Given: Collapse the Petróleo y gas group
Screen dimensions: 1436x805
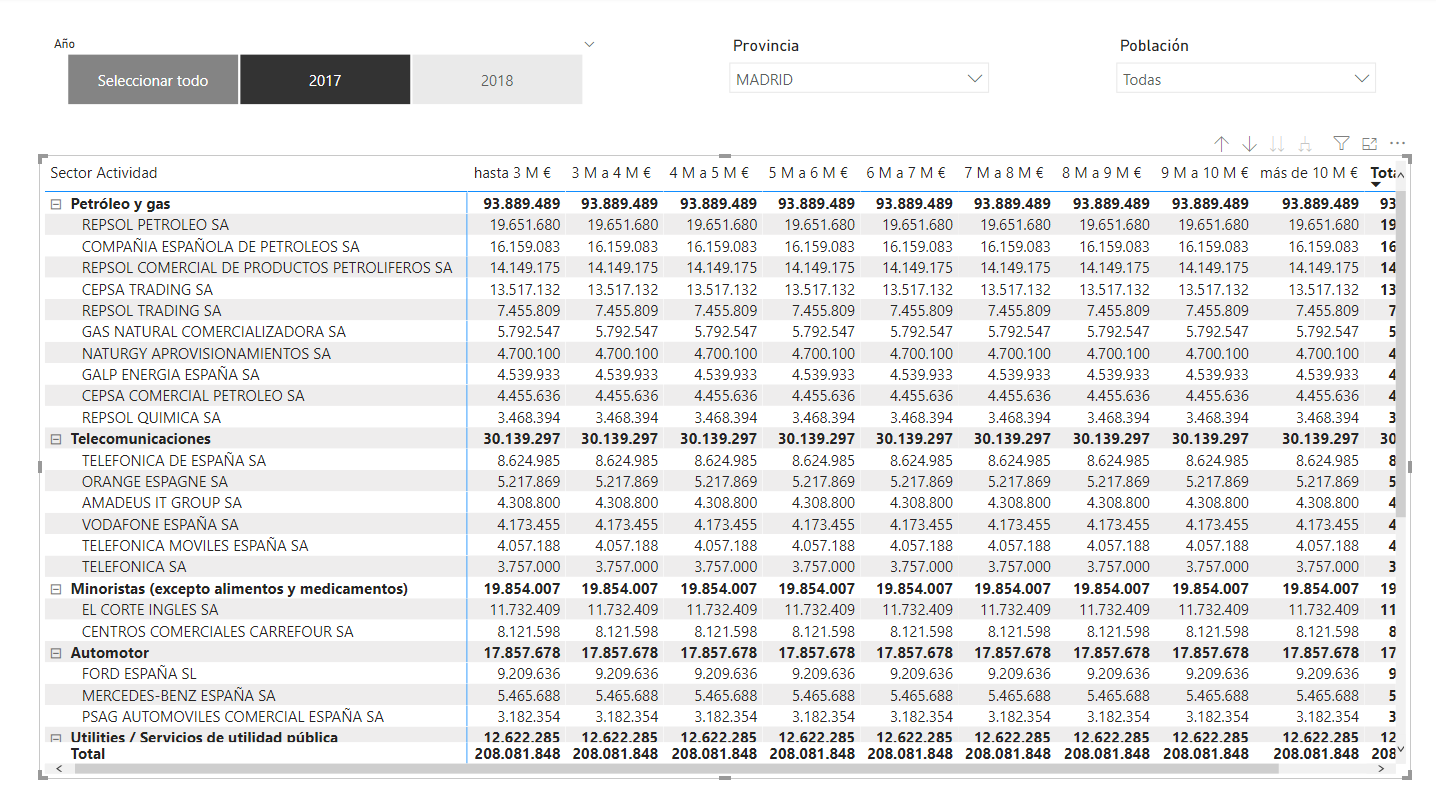Looking at the screenshot, I should (x=57, y=202).
